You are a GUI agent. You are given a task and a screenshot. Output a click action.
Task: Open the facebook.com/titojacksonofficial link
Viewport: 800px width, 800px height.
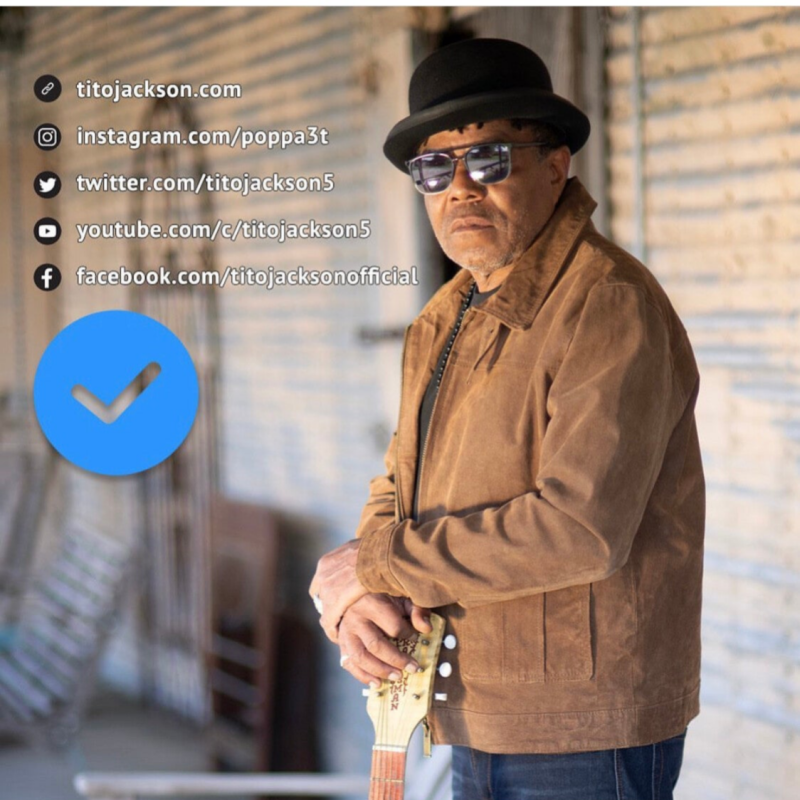click(247, 277)
